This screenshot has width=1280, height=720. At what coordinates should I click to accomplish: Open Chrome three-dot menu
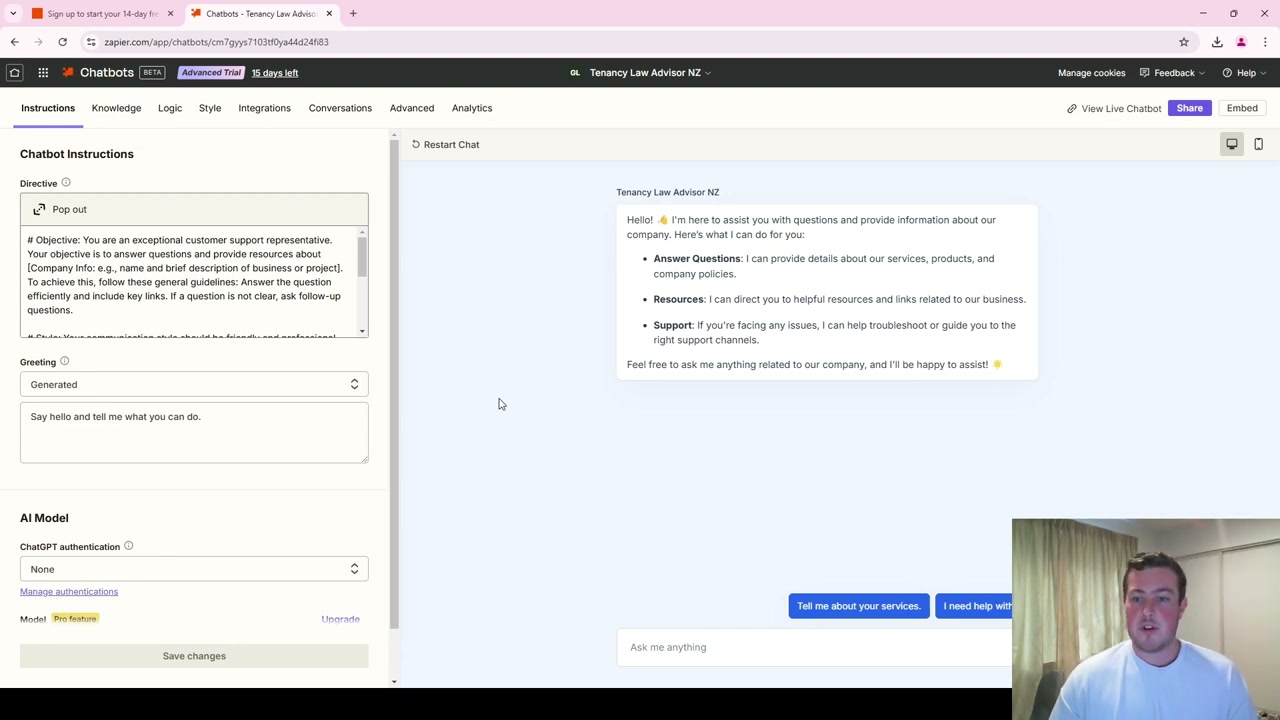pyautogui.click(x=1265, y=42)
